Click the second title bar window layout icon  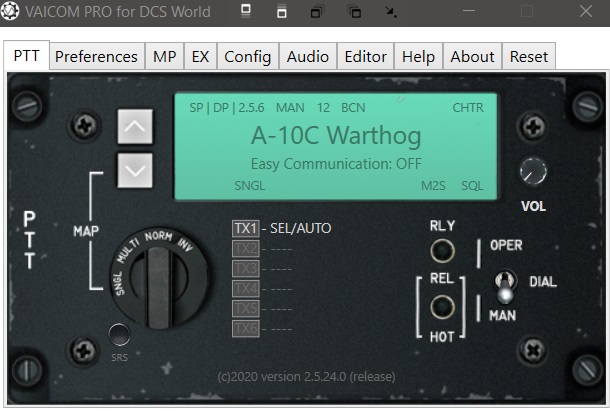click(x=282, y=11)
